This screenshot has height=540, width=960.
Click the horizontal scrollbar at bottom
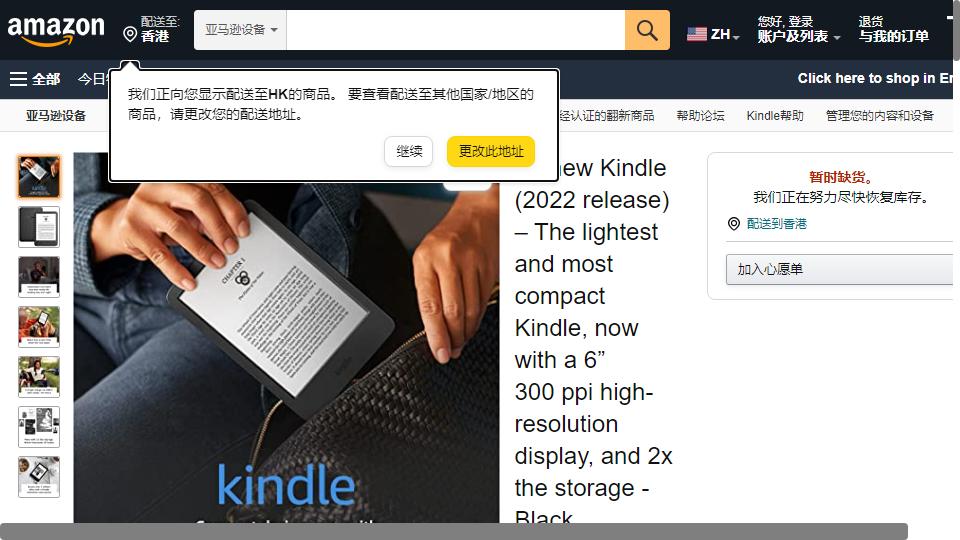pos(454,531)
